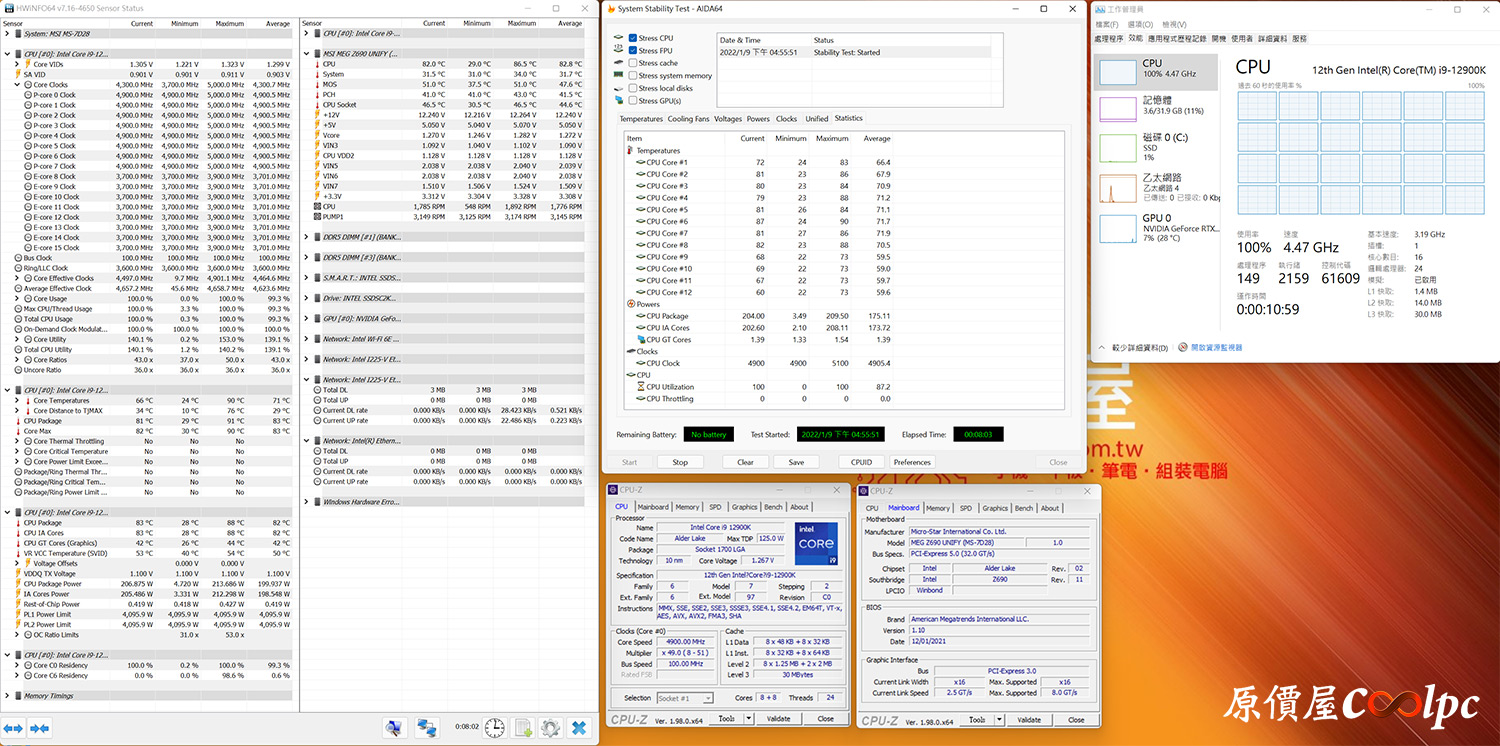Image resolution: width=1500 pixels, height=746 pixels.
Task: Click Close button in right CPU-Z window
Action: [x=1076, y=720]
